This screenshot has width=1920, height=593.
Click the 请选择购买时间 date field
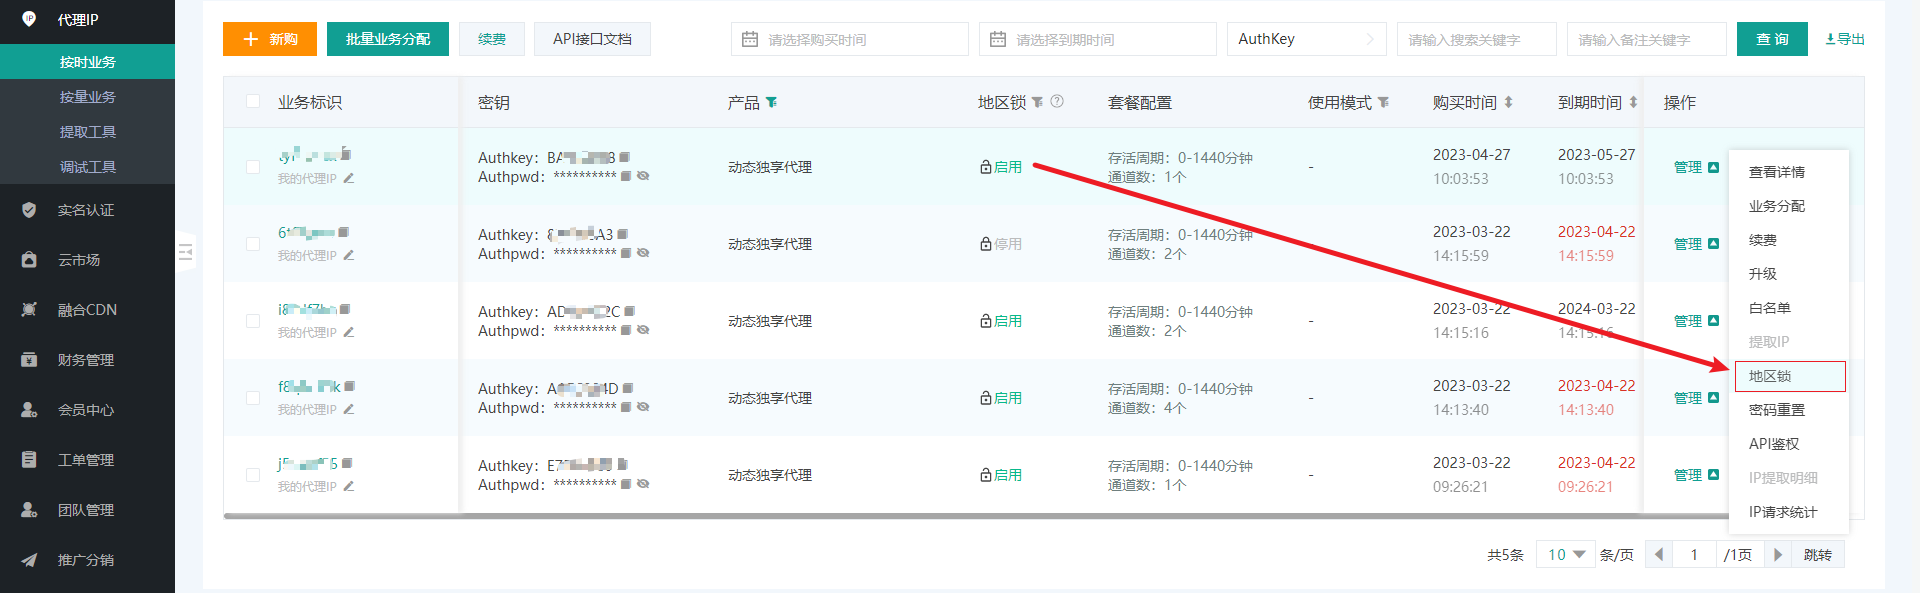coord(849,39)
